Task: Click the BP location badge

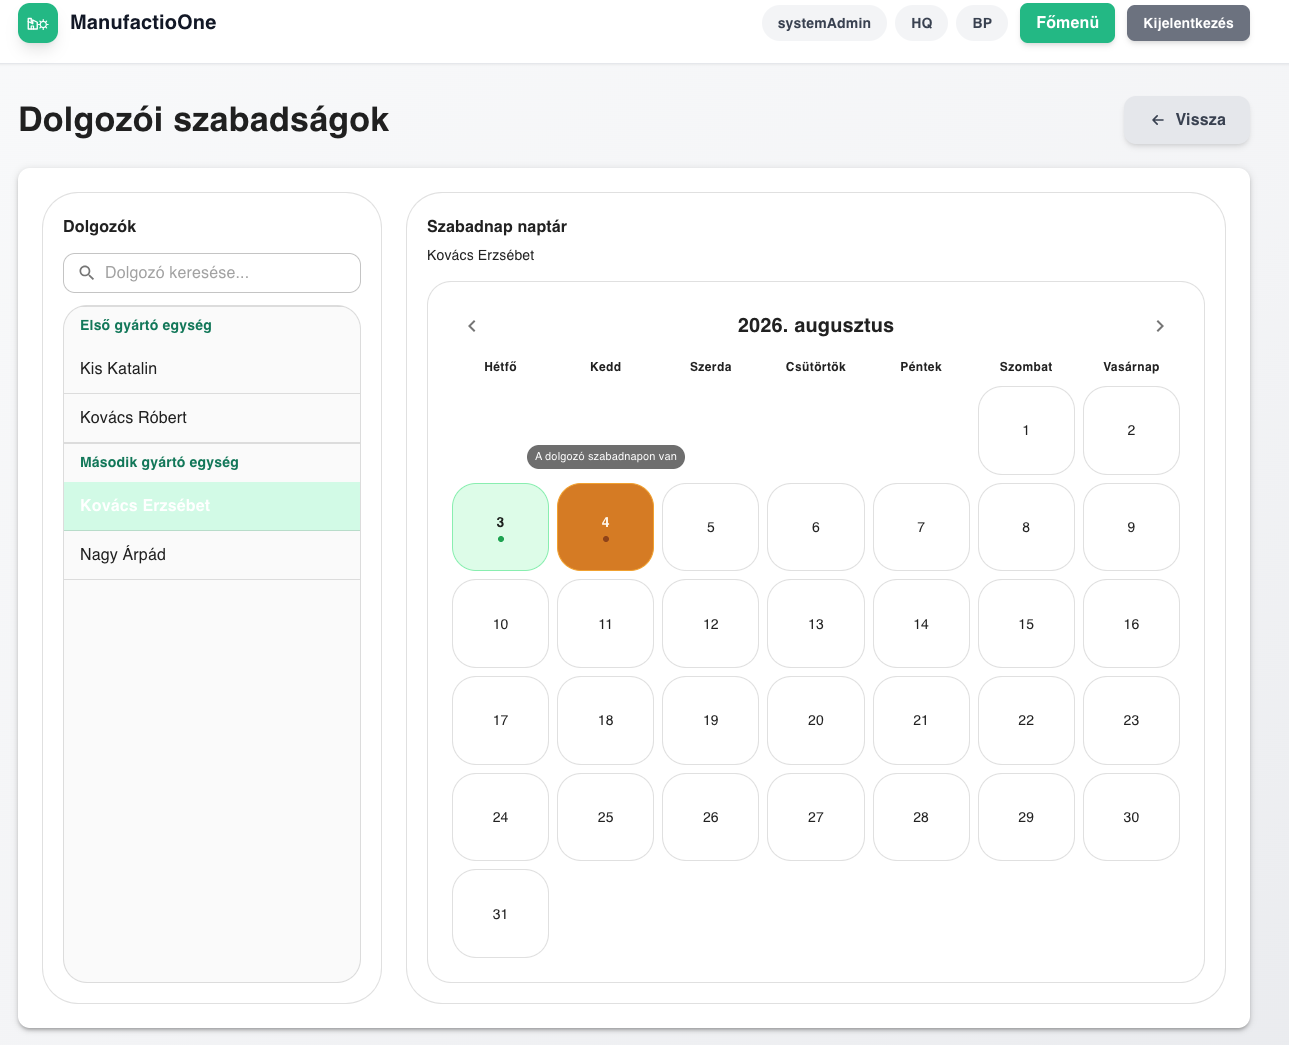Action: pos(982,23)
